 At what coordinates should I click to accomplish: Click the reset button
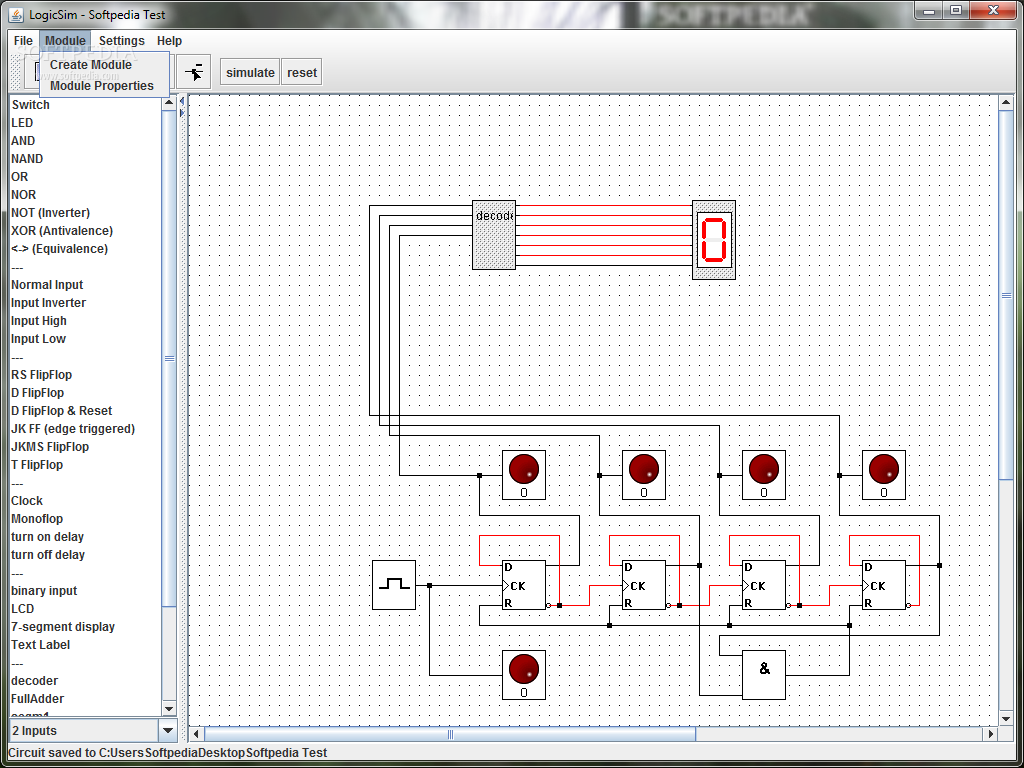point(302,72)
